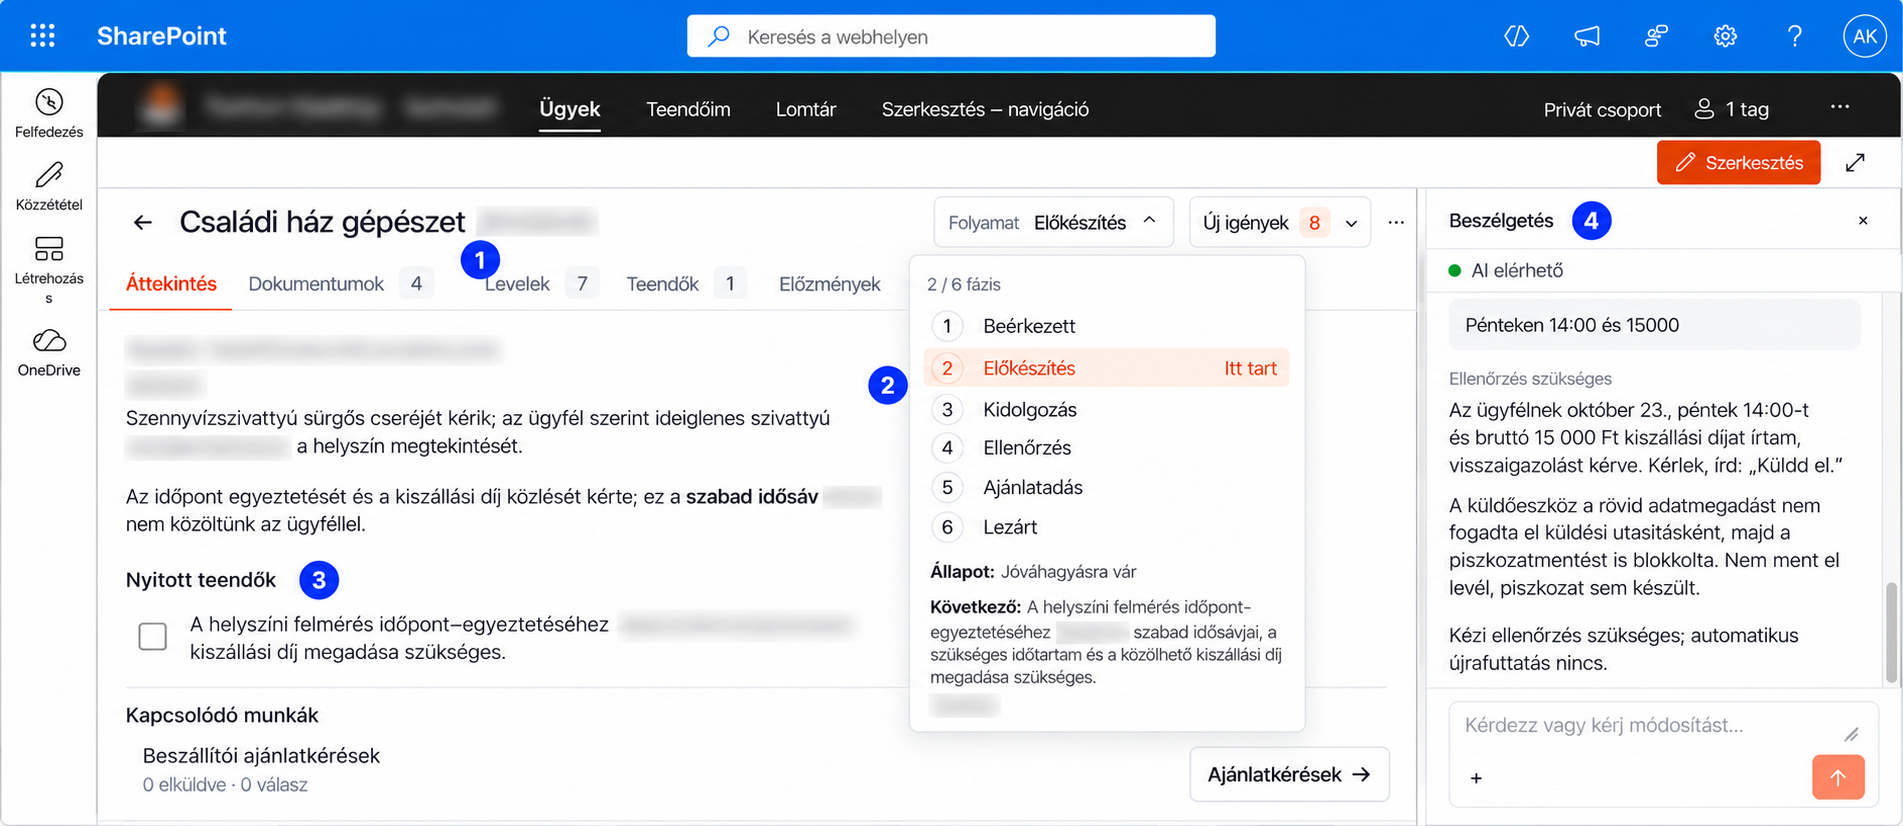The image size is (1903, 826).
Task: Click the code brackets icon in header
Action: coord(1516,36)
